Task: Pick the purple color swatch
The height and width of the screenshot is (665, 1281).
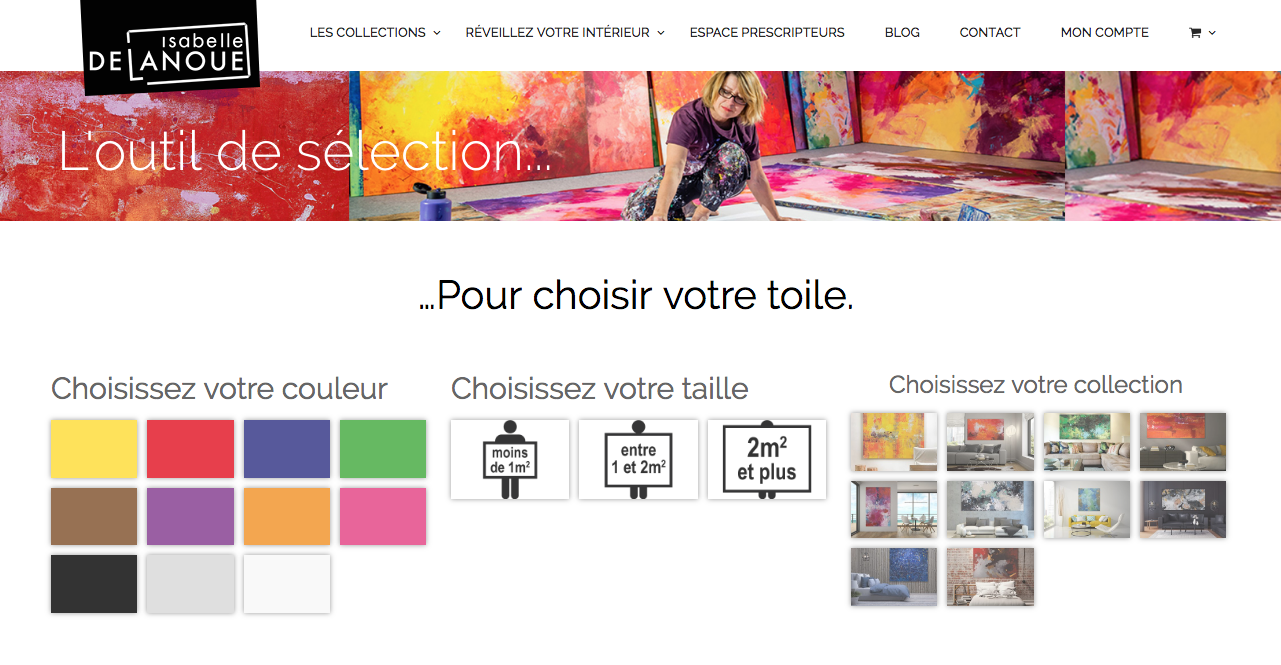Action: coord(190,516)
